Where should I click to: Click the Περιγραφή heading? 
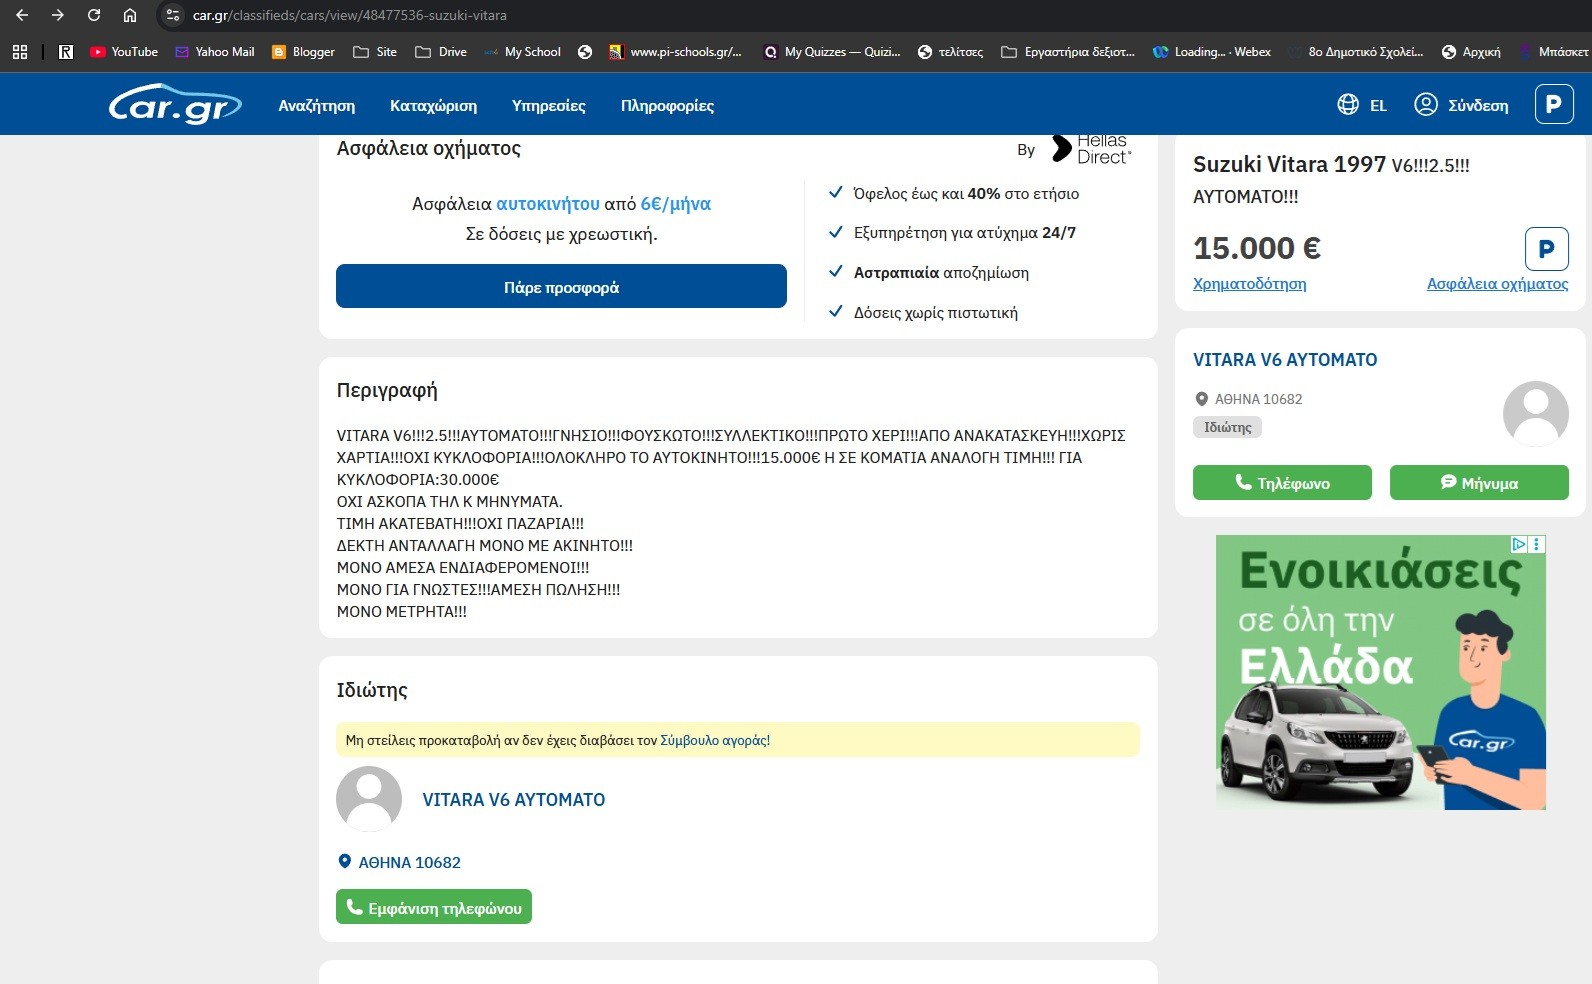pyautogui.click(x=387, y=390)
